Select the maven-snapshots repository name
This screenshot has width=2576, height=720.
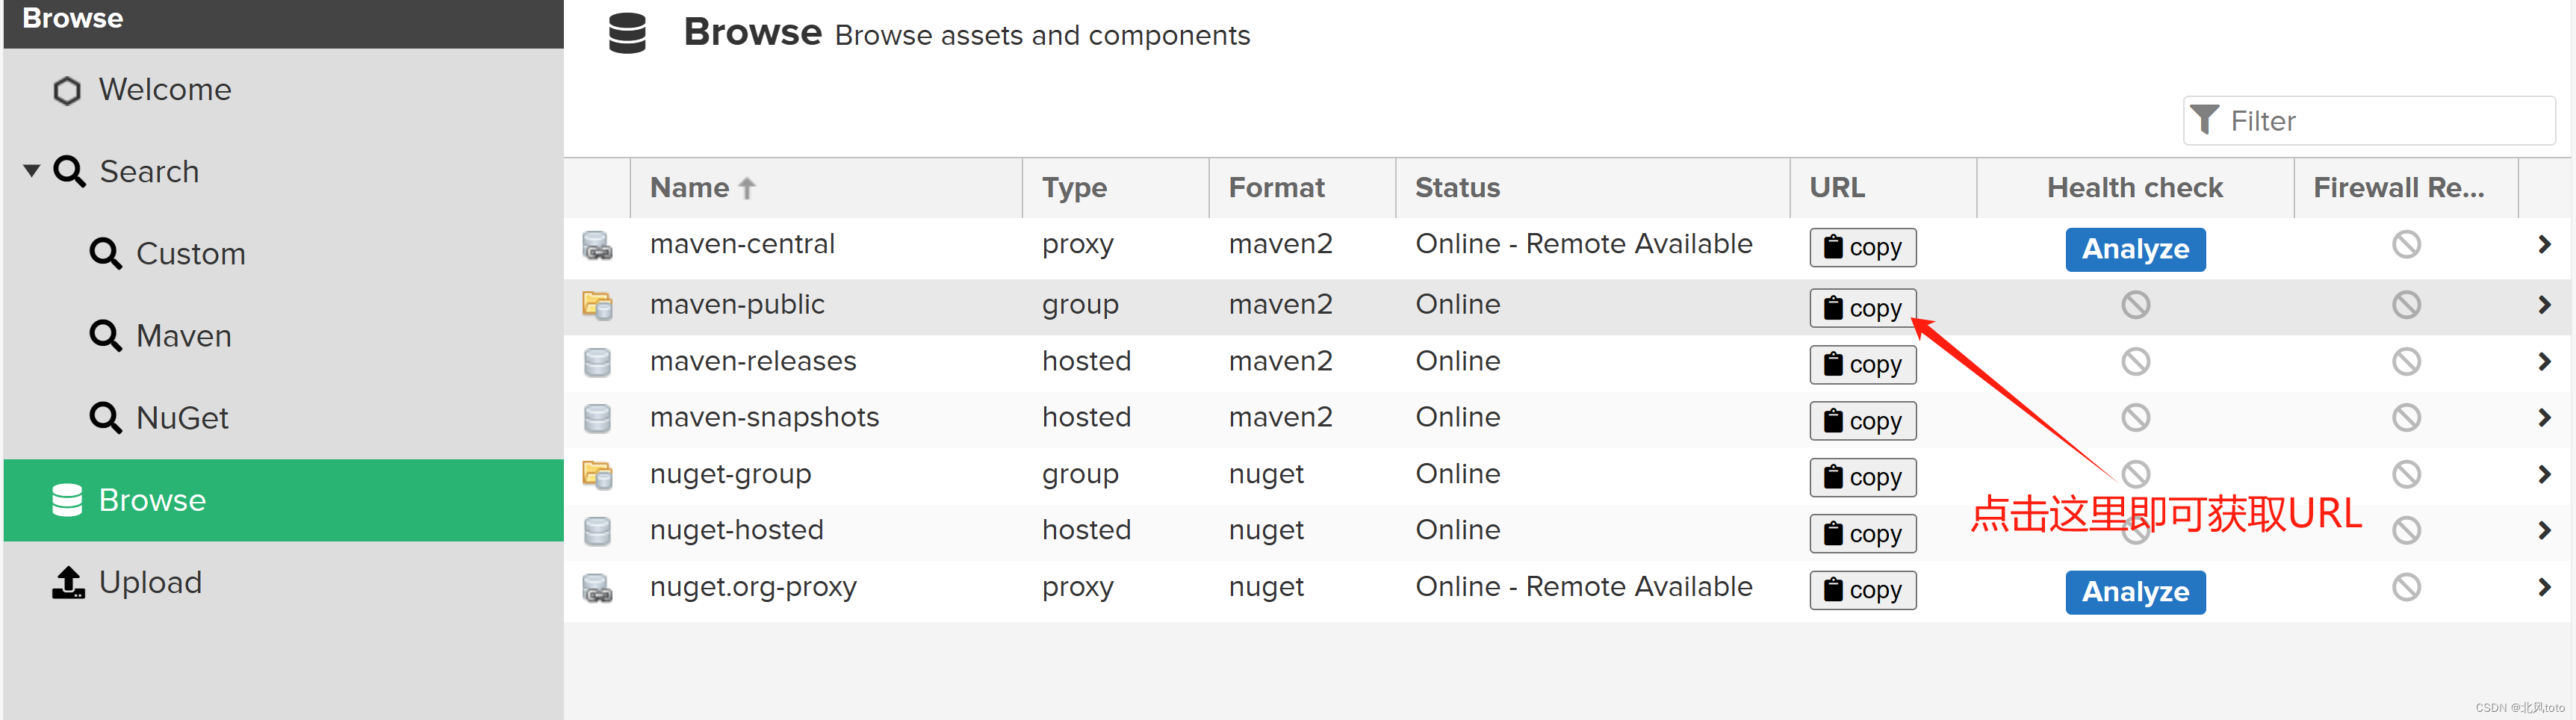click(764, 418)
